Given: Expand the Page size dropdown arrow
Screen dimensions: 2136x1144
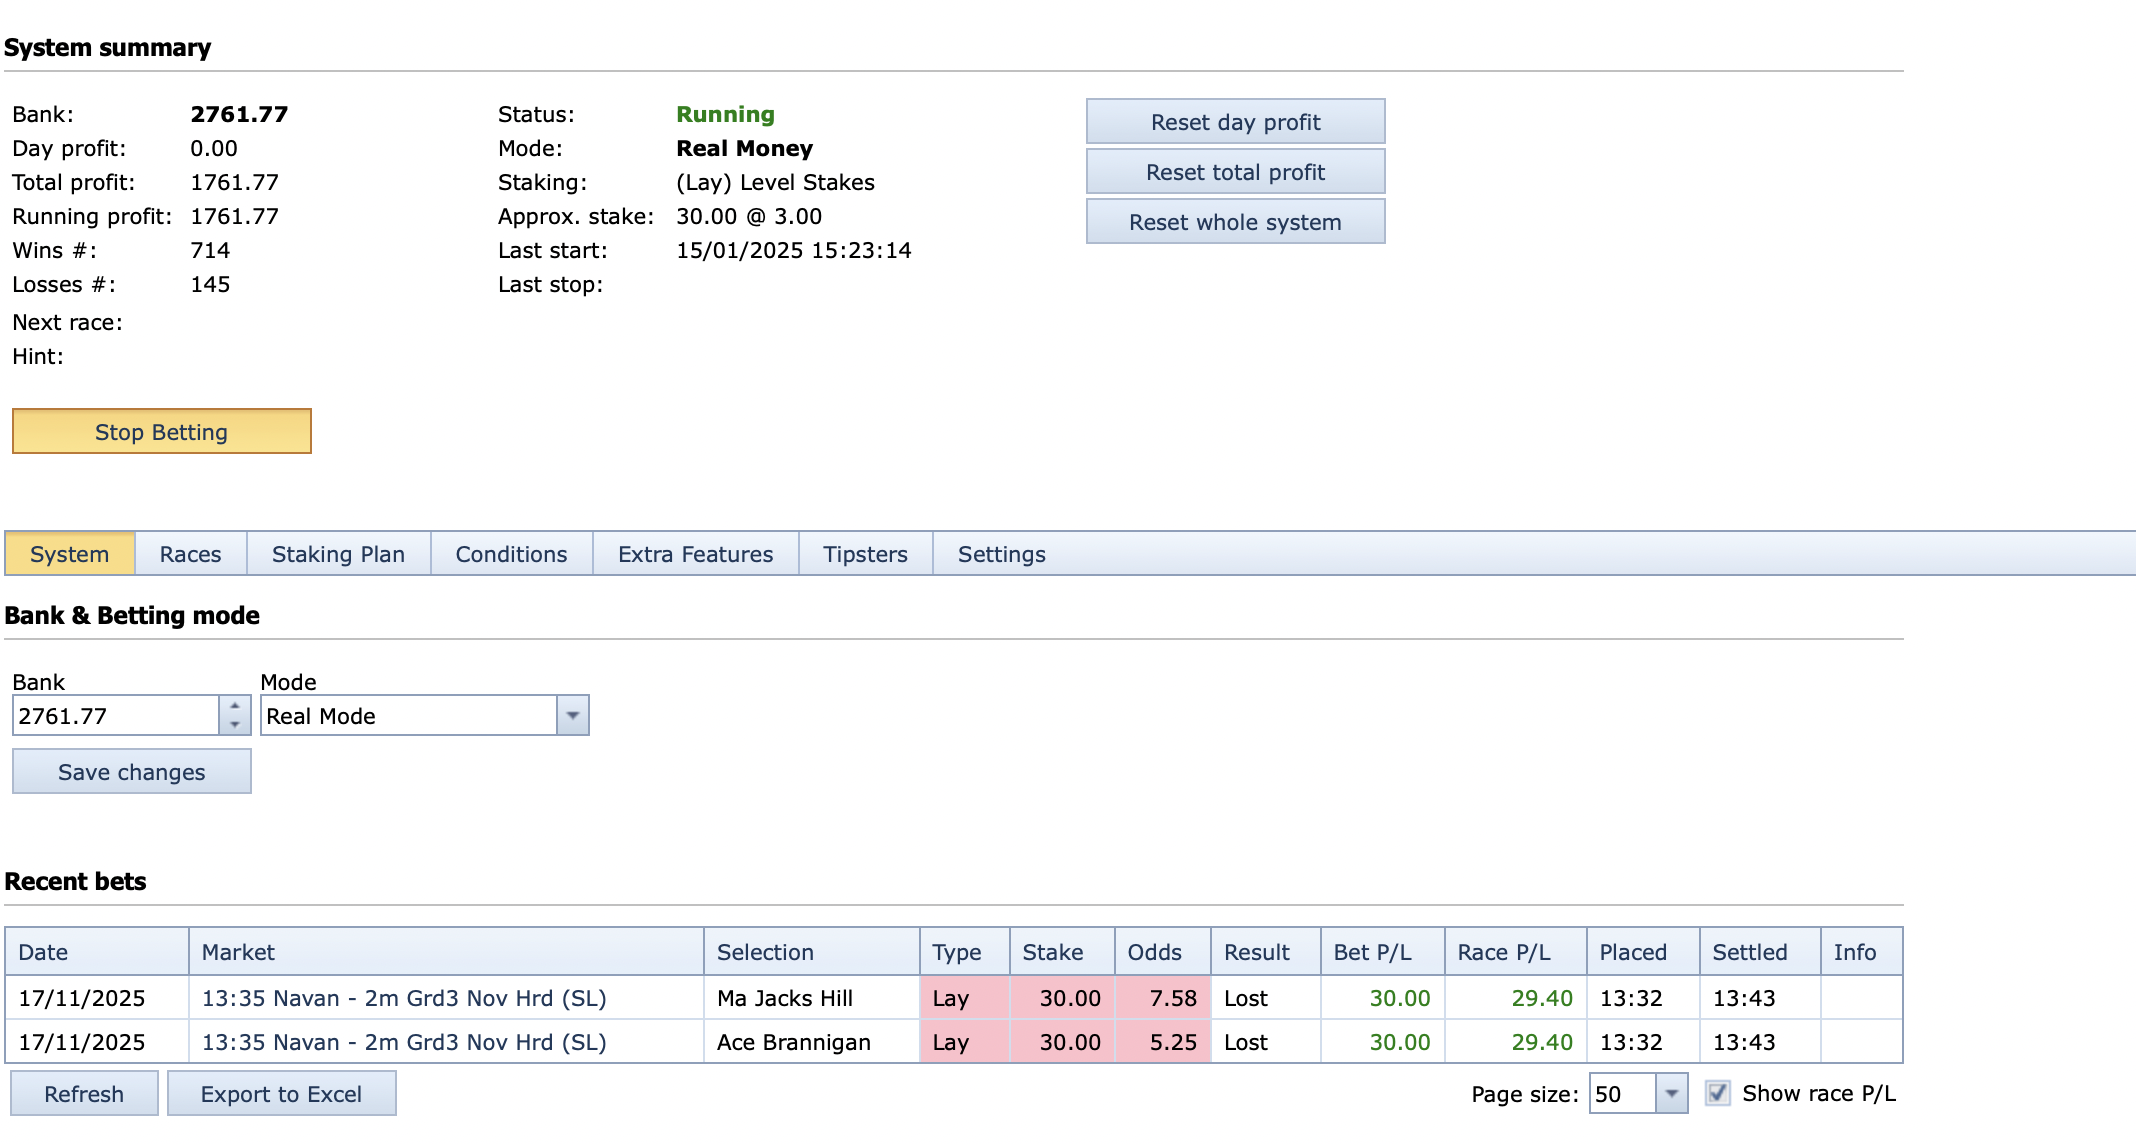Looking at the screenshot, I should [x=1671, y=1094].
